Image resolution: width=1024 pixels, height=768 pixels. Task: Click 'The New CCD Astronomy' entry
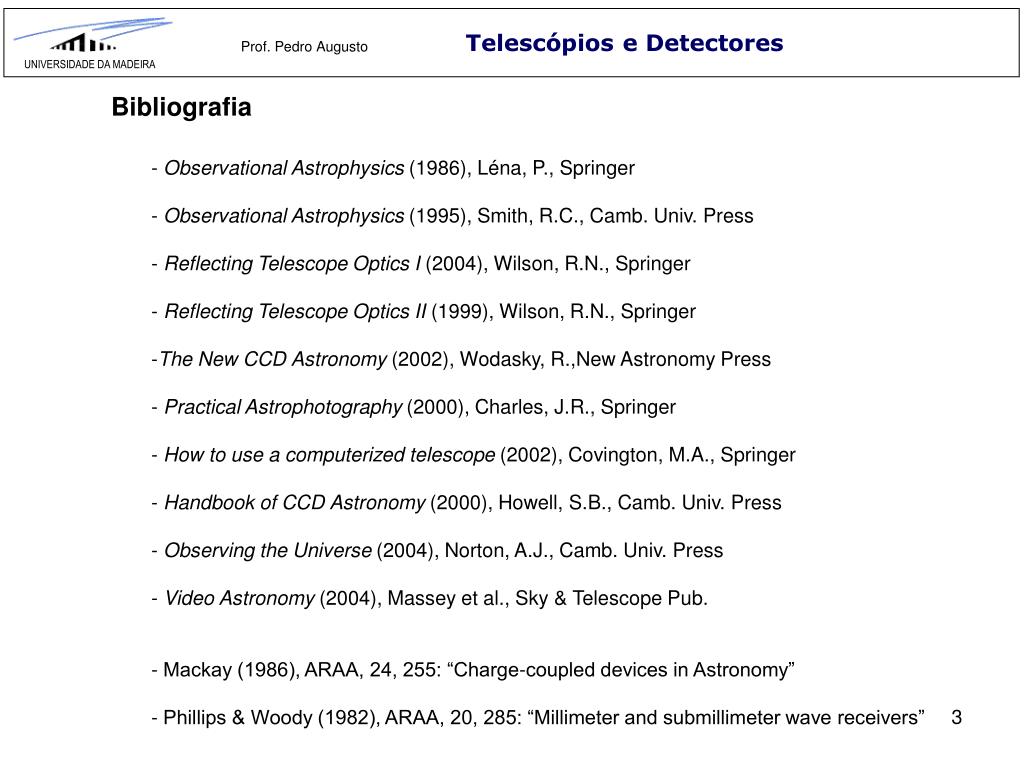(461, 359)
